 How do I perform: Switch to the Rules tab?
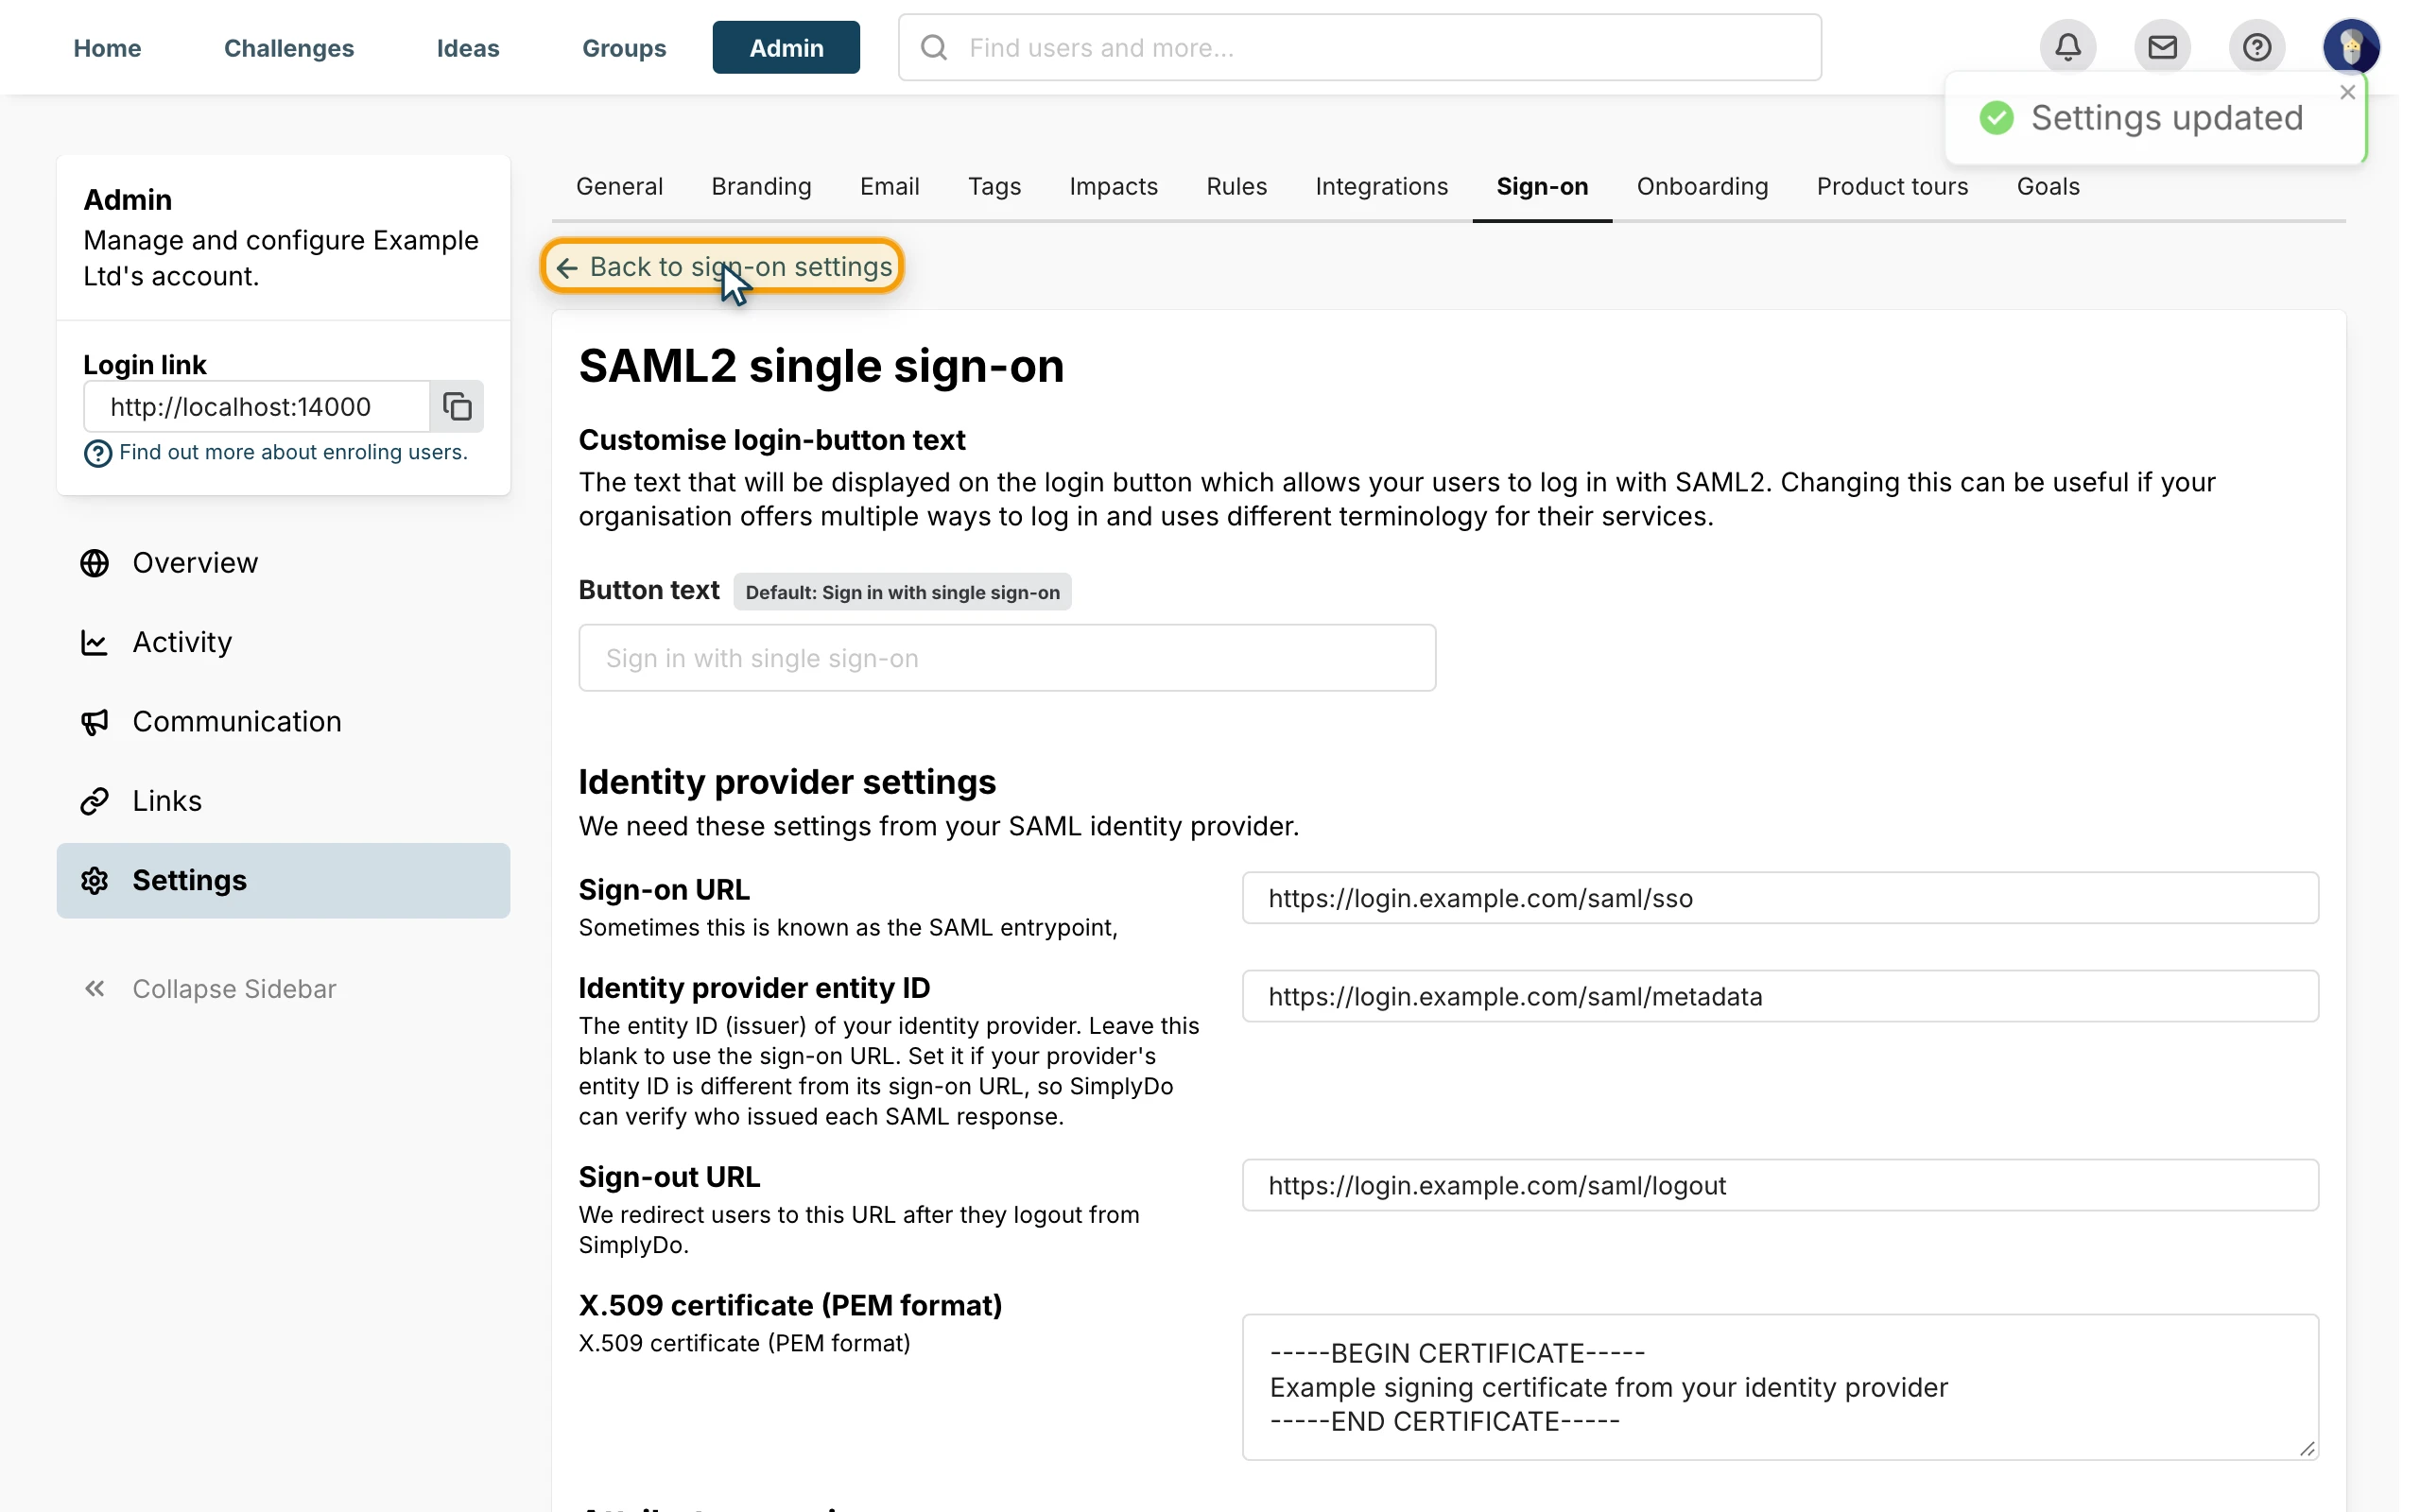1236,186
